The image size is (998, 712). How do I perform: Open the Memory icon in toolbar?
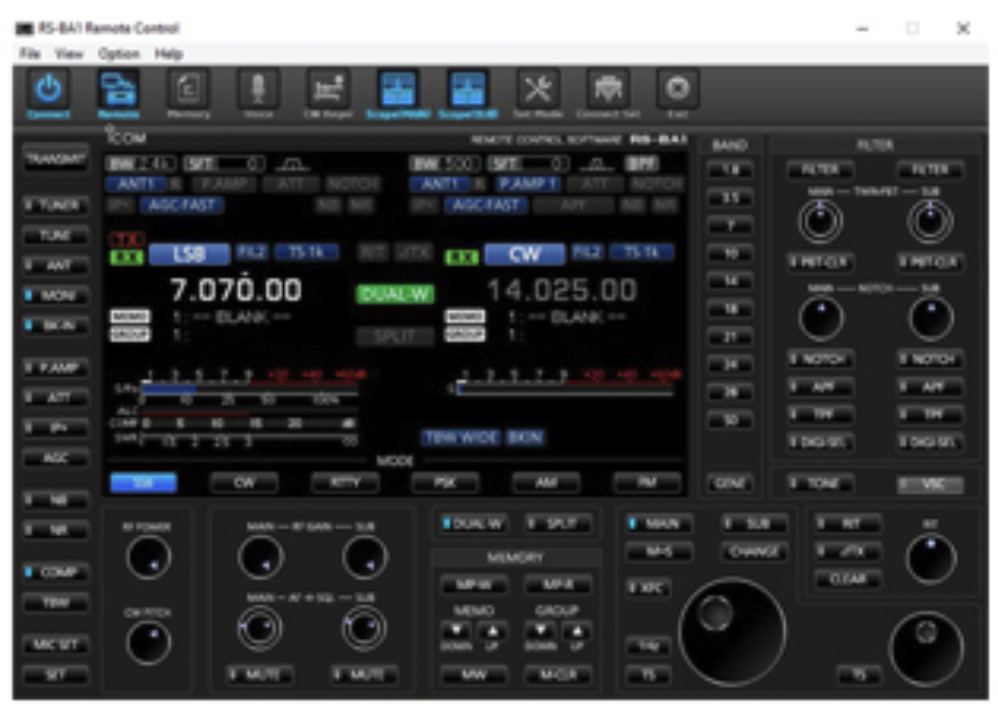[x=188, y=92]
